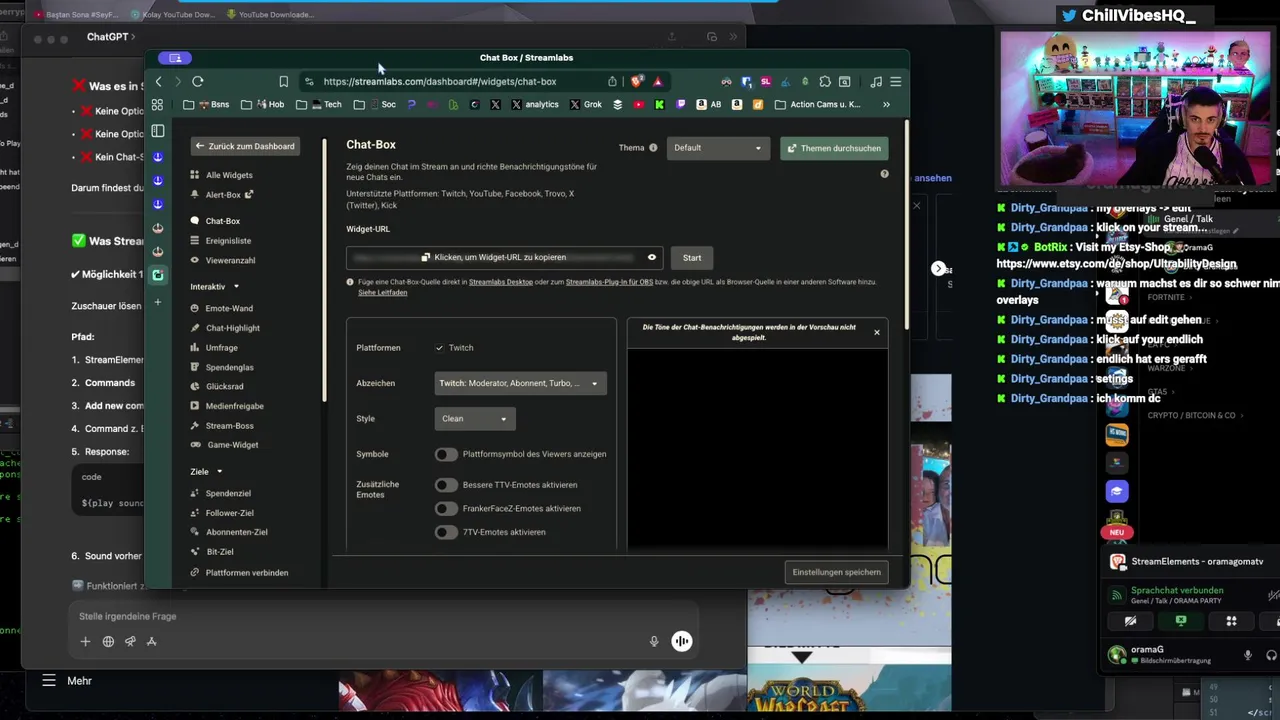Open the X analytics bookmark
This screenshot has height=720, width=1280.
coord(535,104)
